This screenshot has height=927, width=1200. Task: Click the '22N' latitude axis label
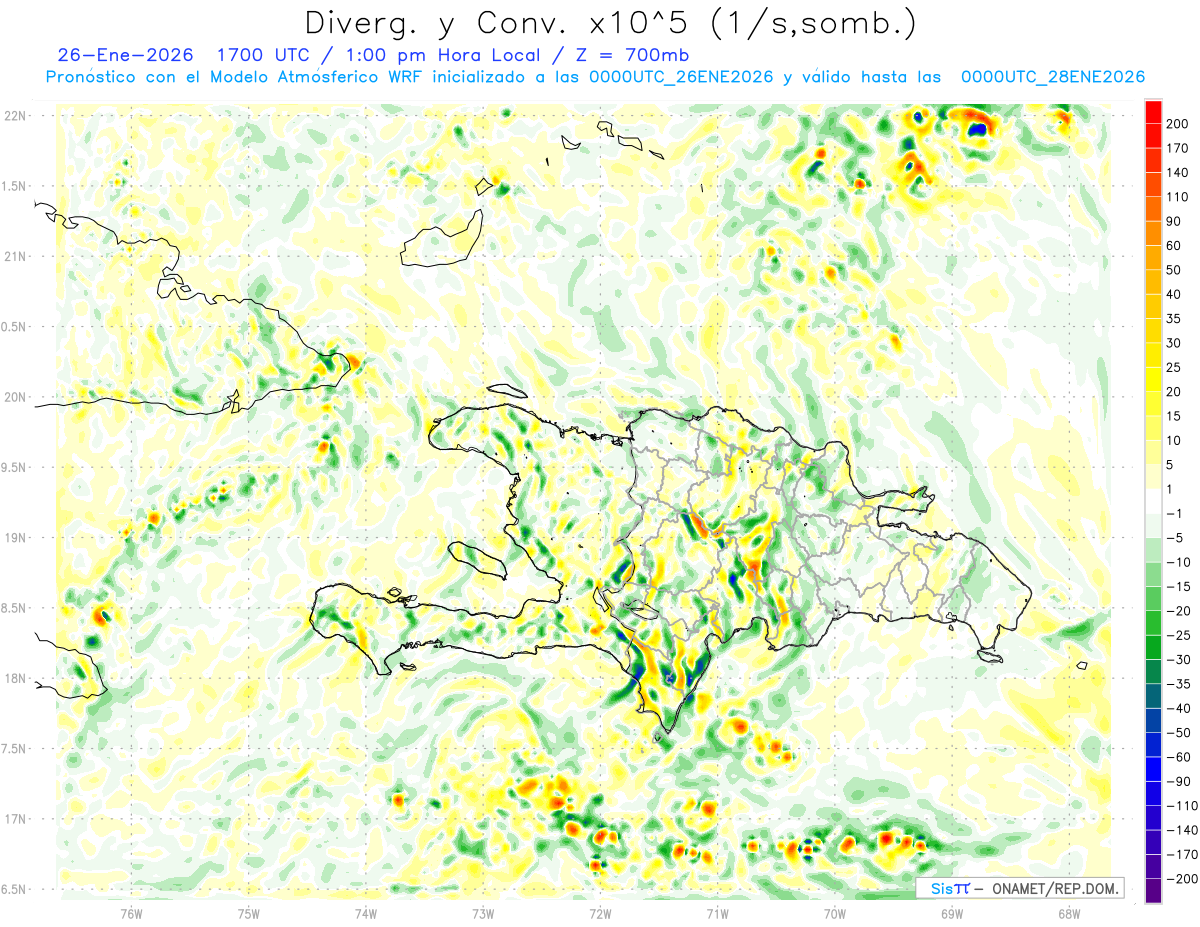click(15, 116)
